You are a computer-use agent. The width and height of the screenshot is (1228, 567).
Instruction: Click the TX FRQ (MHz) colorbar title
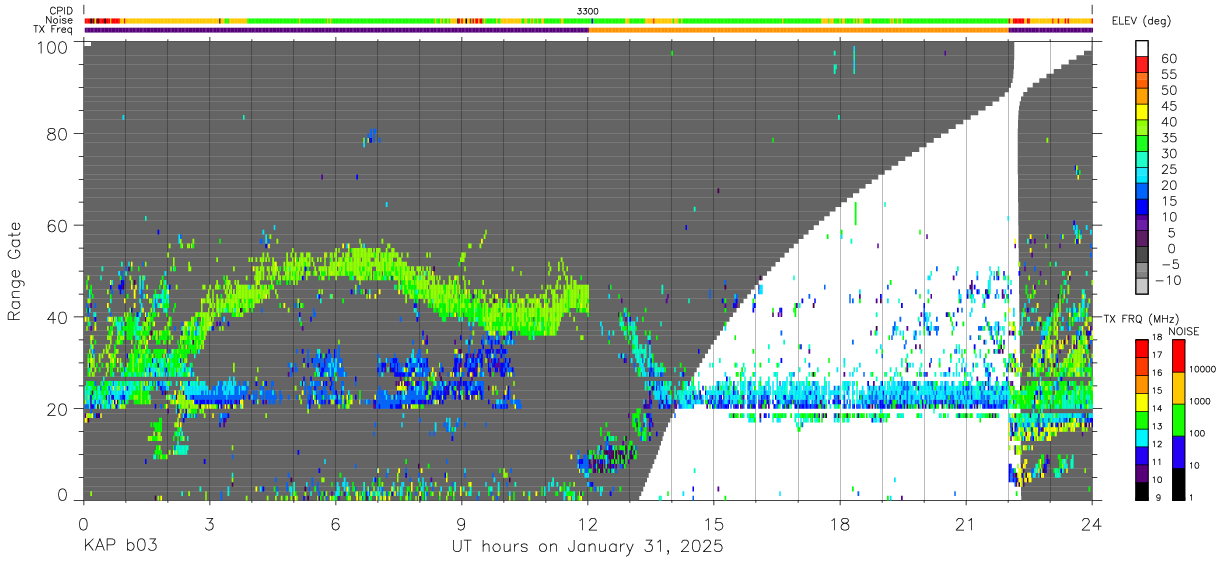pyautogui.click(x=1141, y=318)
